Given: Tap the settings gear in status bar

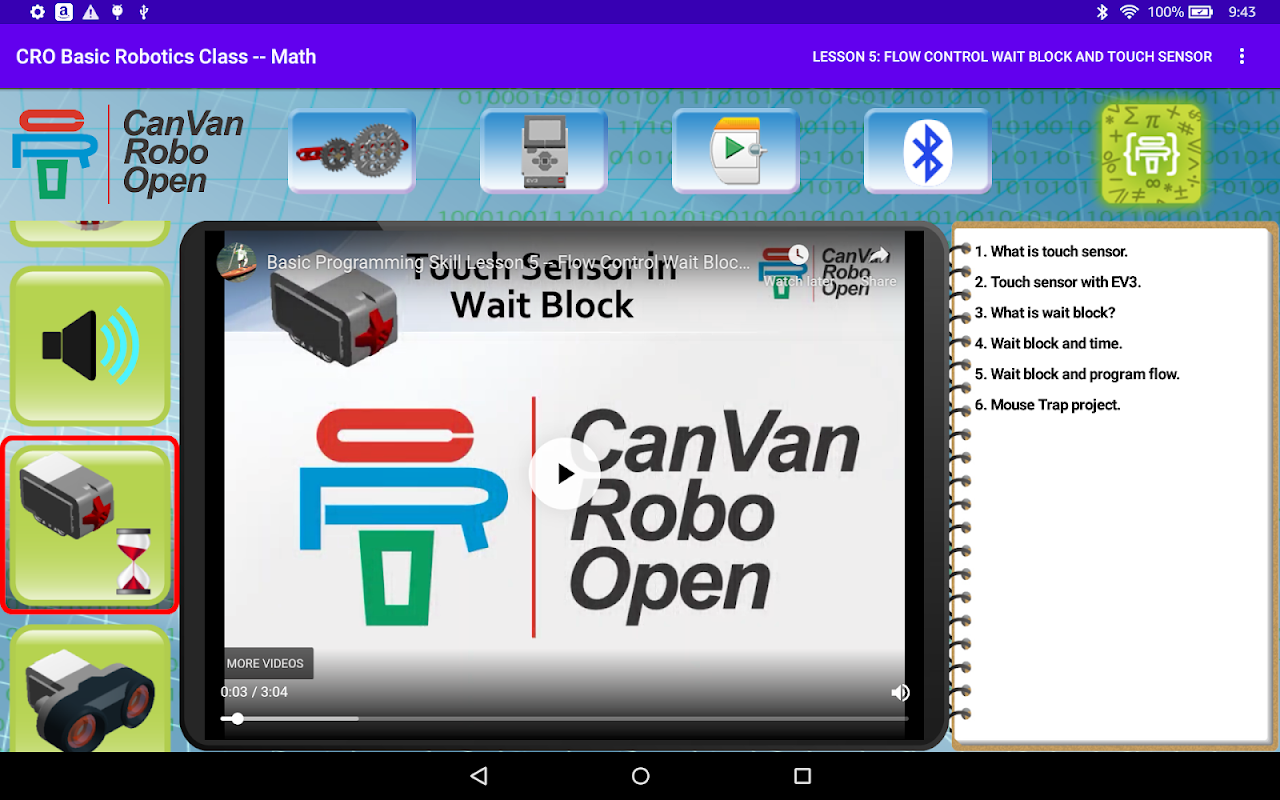Looking at the screenshot, I should coord(38,12).
